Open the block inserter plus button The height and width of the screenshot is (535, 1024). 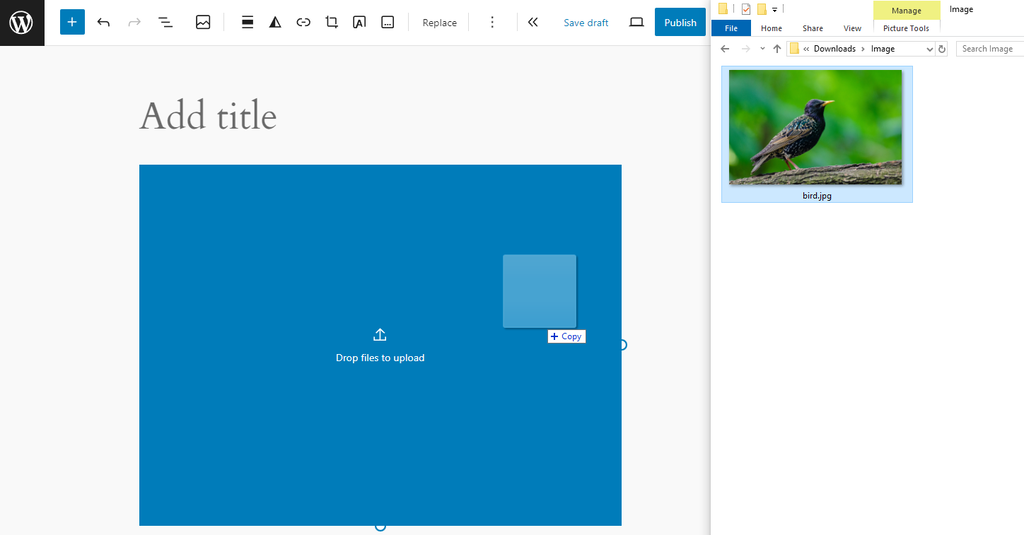72,22
